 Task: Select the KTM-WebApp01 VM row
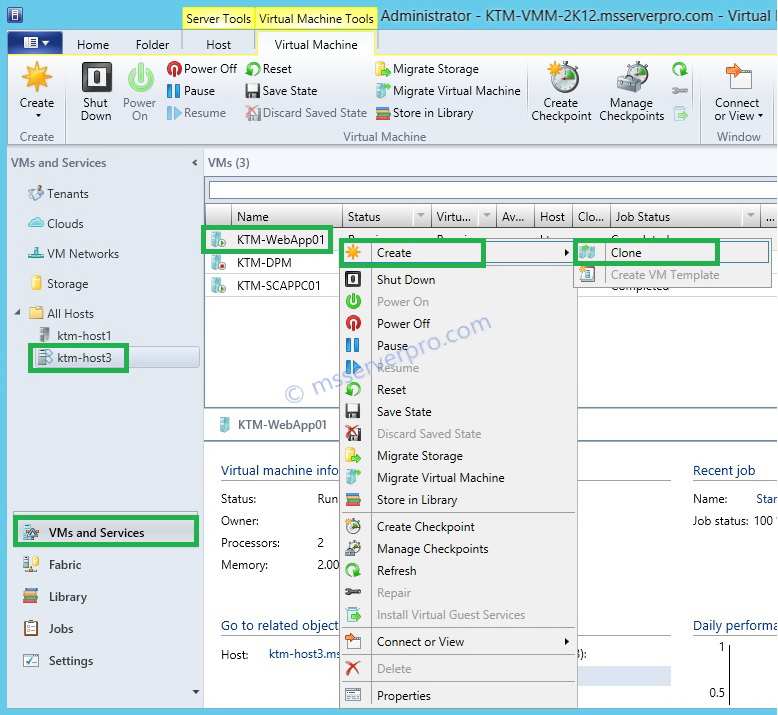coord(280,240)
